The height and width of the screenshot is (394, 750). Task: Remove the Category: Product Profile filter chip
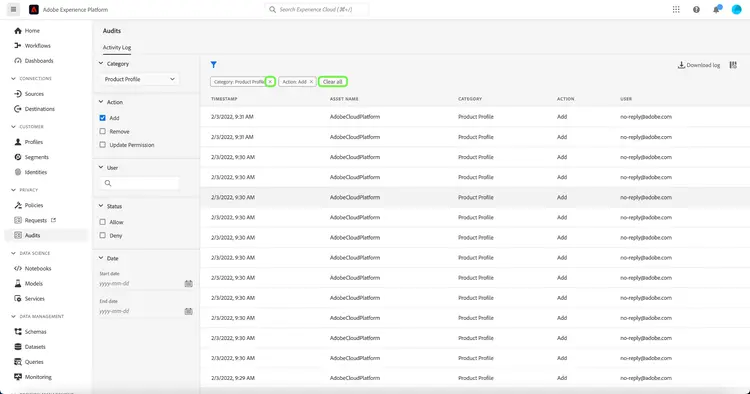tap(270, 82)
